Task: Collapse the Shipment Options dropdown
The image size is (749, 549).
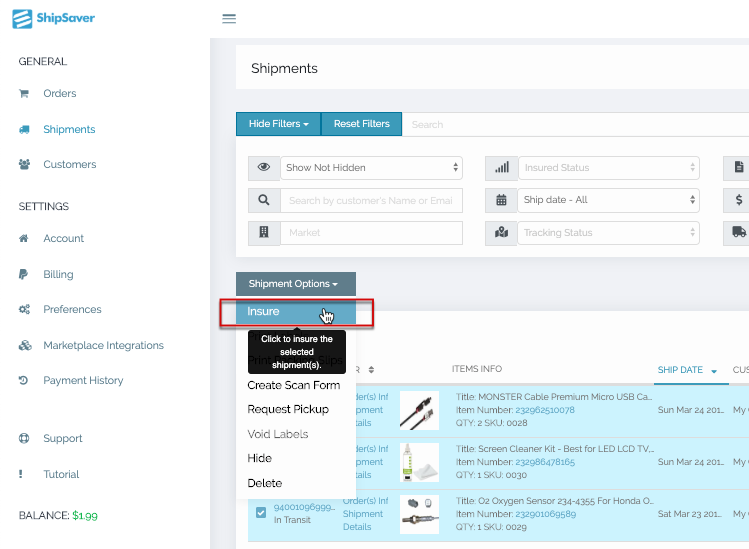Action: tap(296, 284)
